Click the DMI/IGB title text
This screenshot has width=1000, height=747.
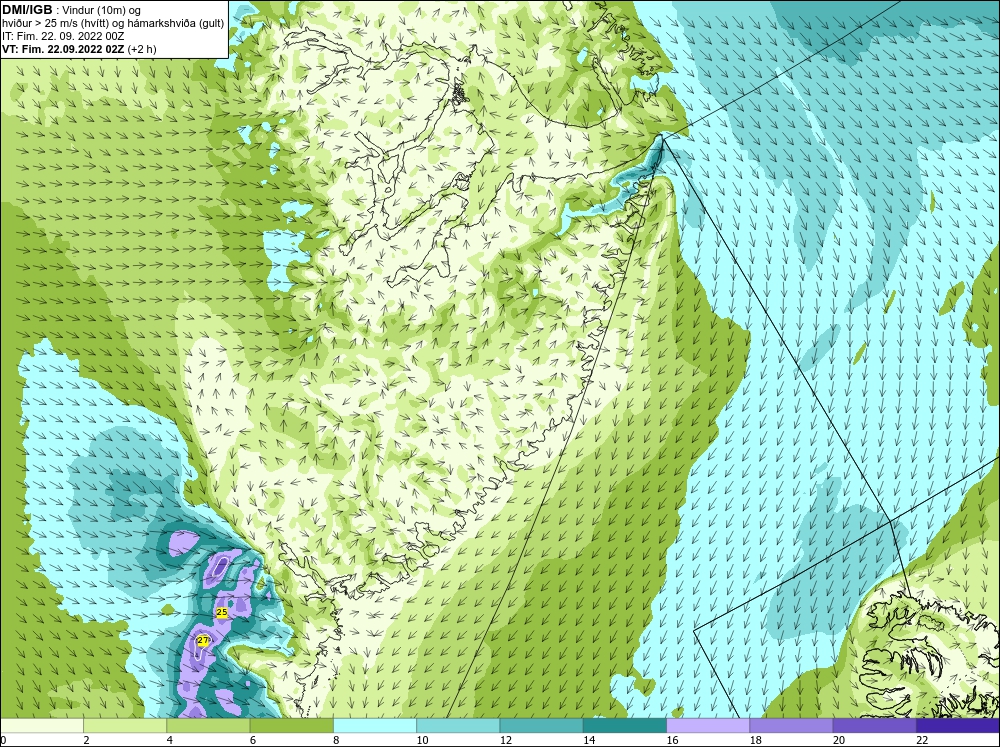click(x=27, y=10)
